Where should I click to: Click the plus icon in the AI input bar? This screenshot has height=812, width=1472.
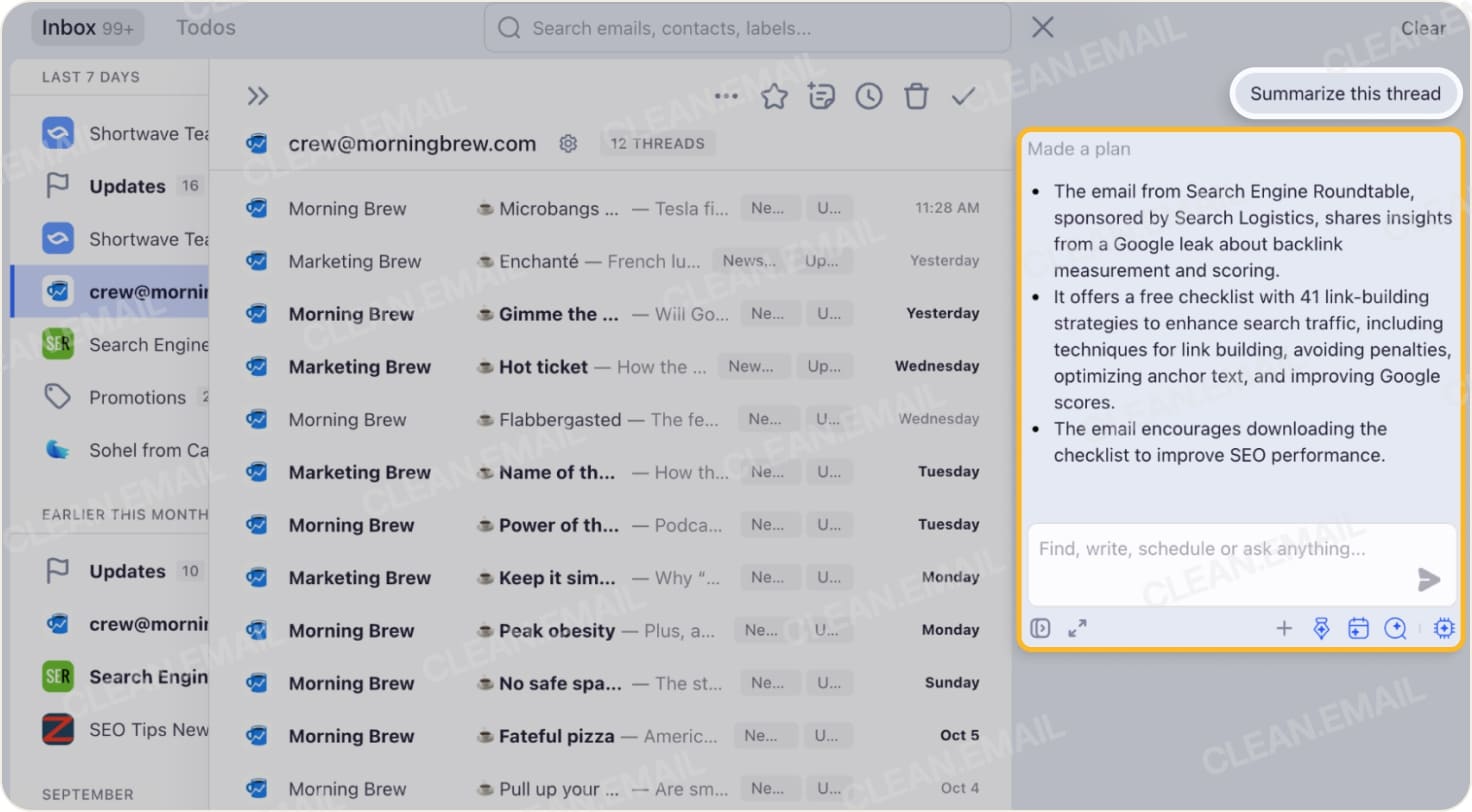[1283, 628]
